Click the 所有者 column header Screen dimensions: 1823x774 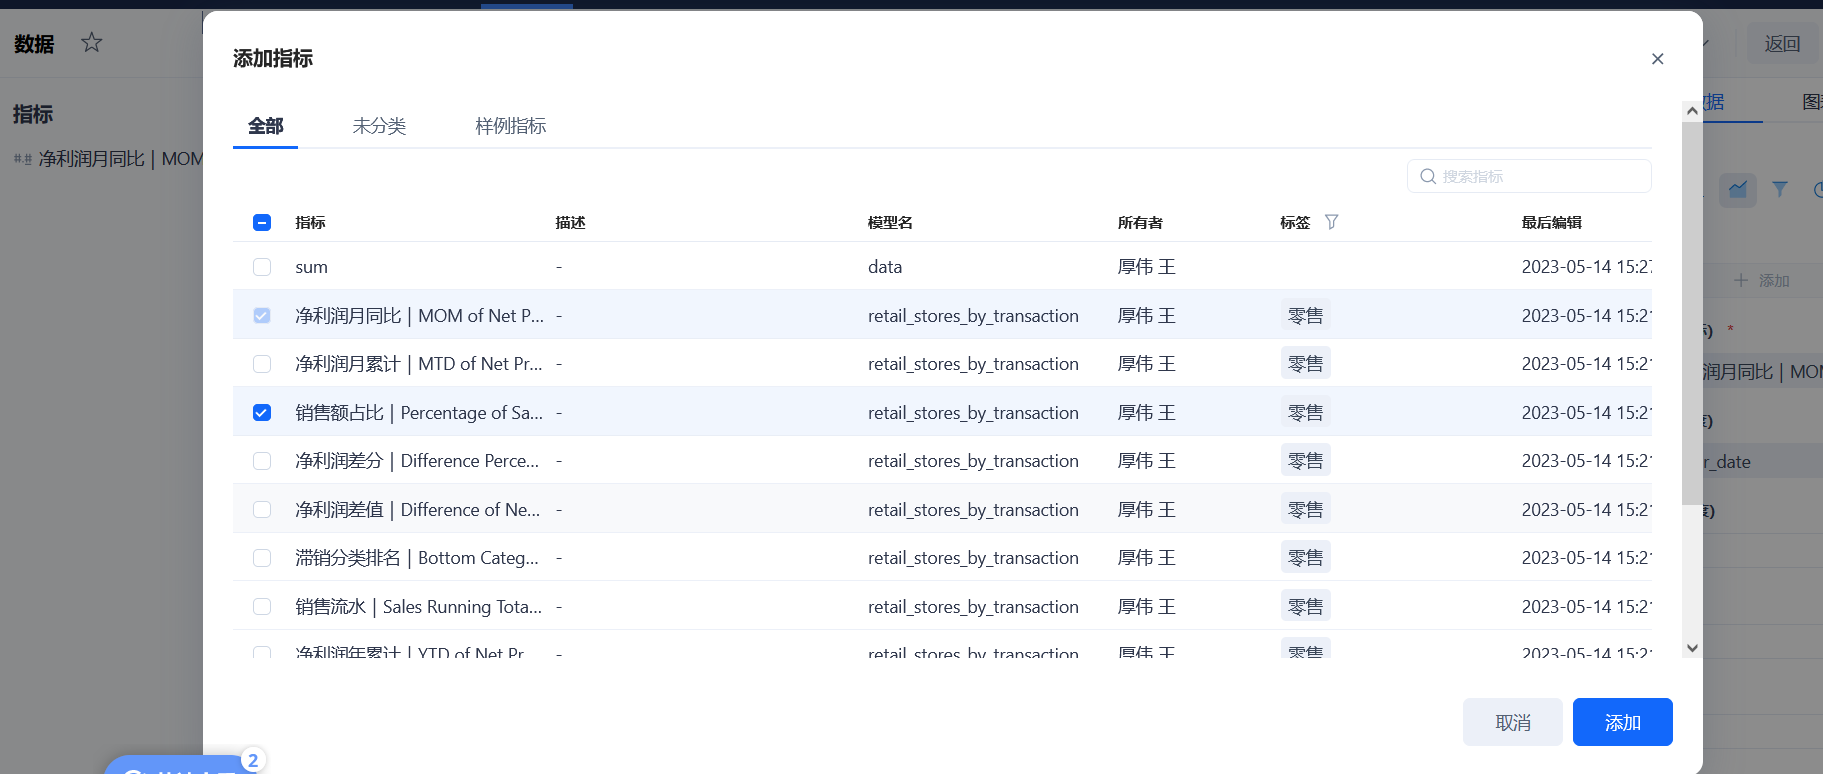pos(1140,222)
